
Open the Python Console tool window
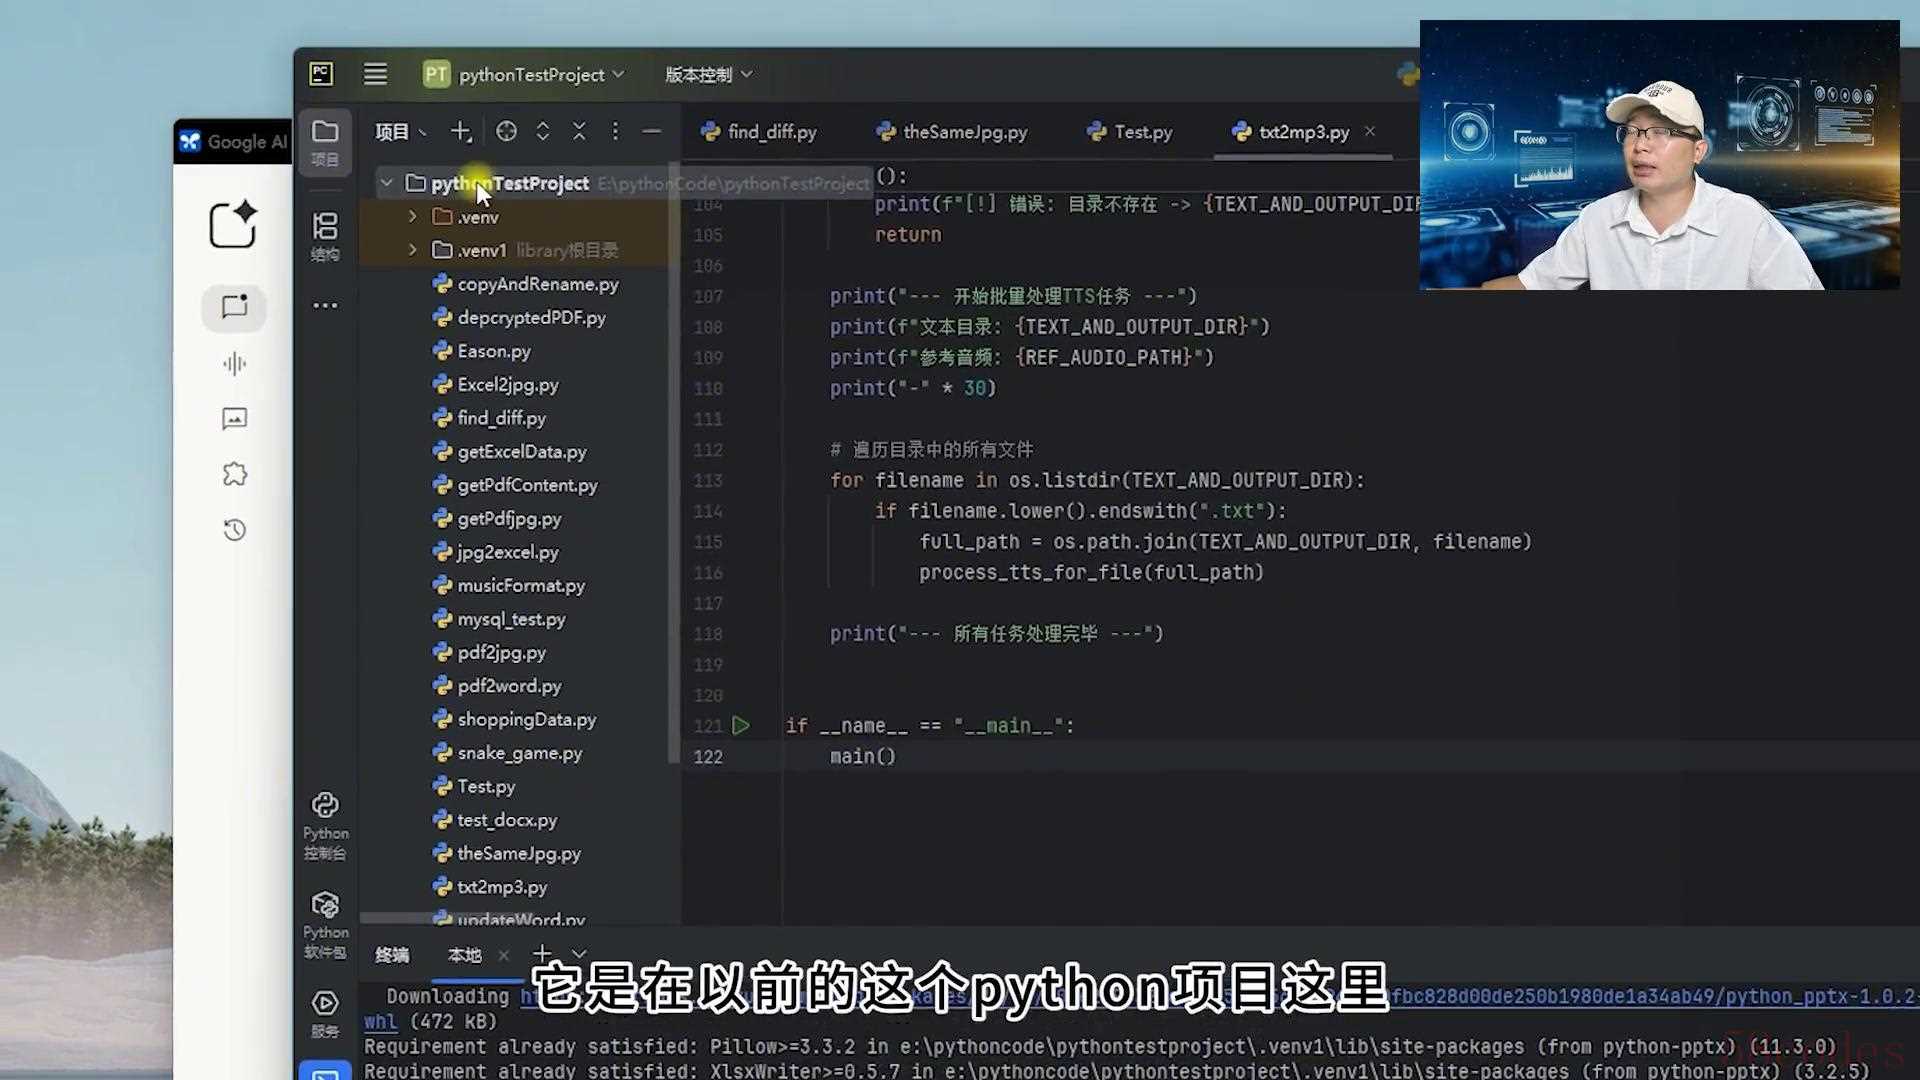coord(325,826)
